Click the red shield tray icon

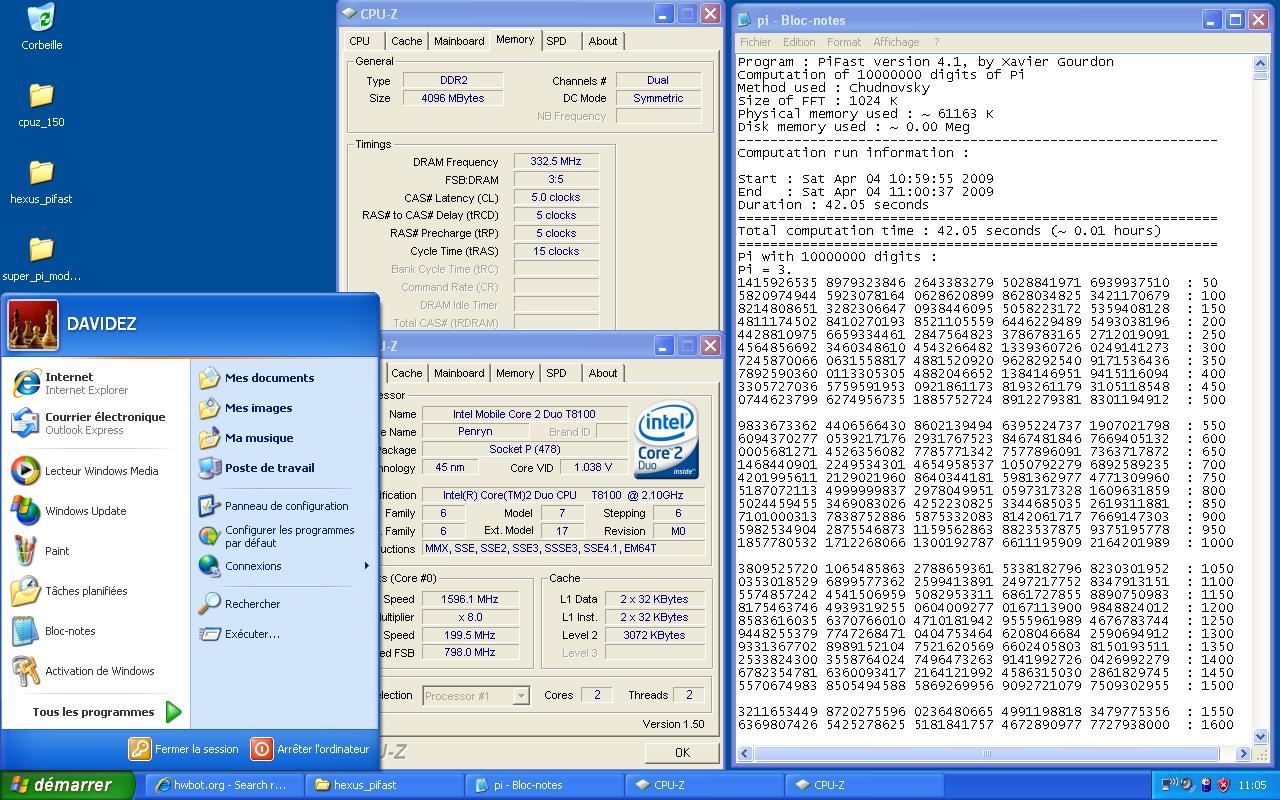tap(1222, 784)
